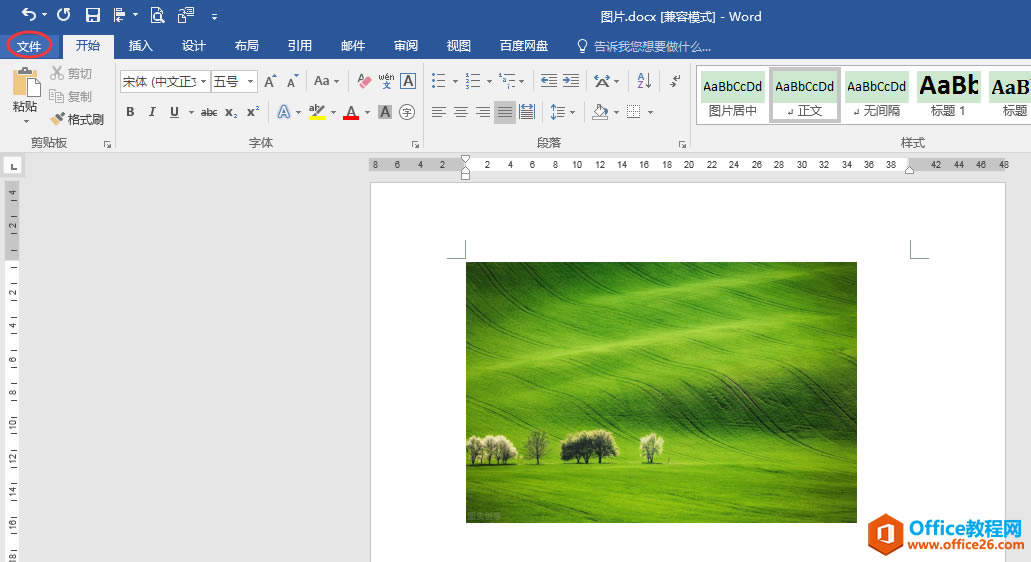Click the Save floppy disk icon
The height and width of the screenshot is (562, 1031).
point(93,15)
